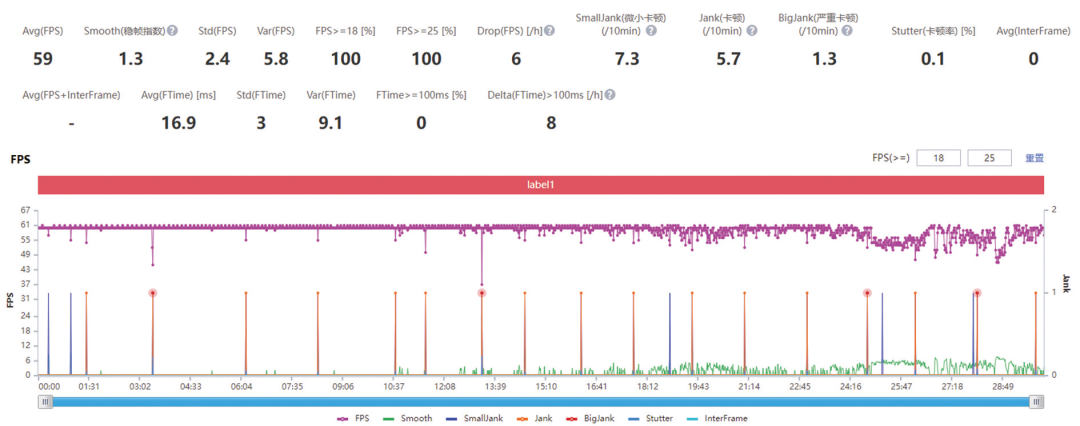
Task: Click the Avg(FTime) value 16.9
Action: (178, 123)
